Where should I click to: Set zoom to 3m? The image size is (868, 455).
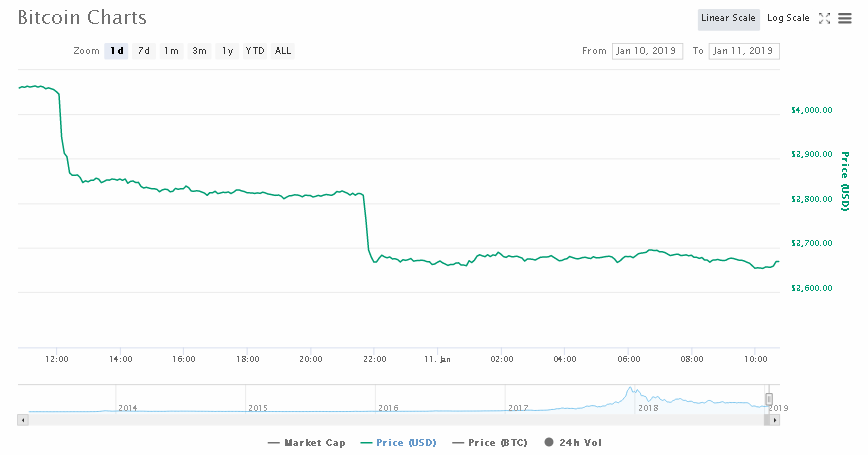tap(199, 51)
